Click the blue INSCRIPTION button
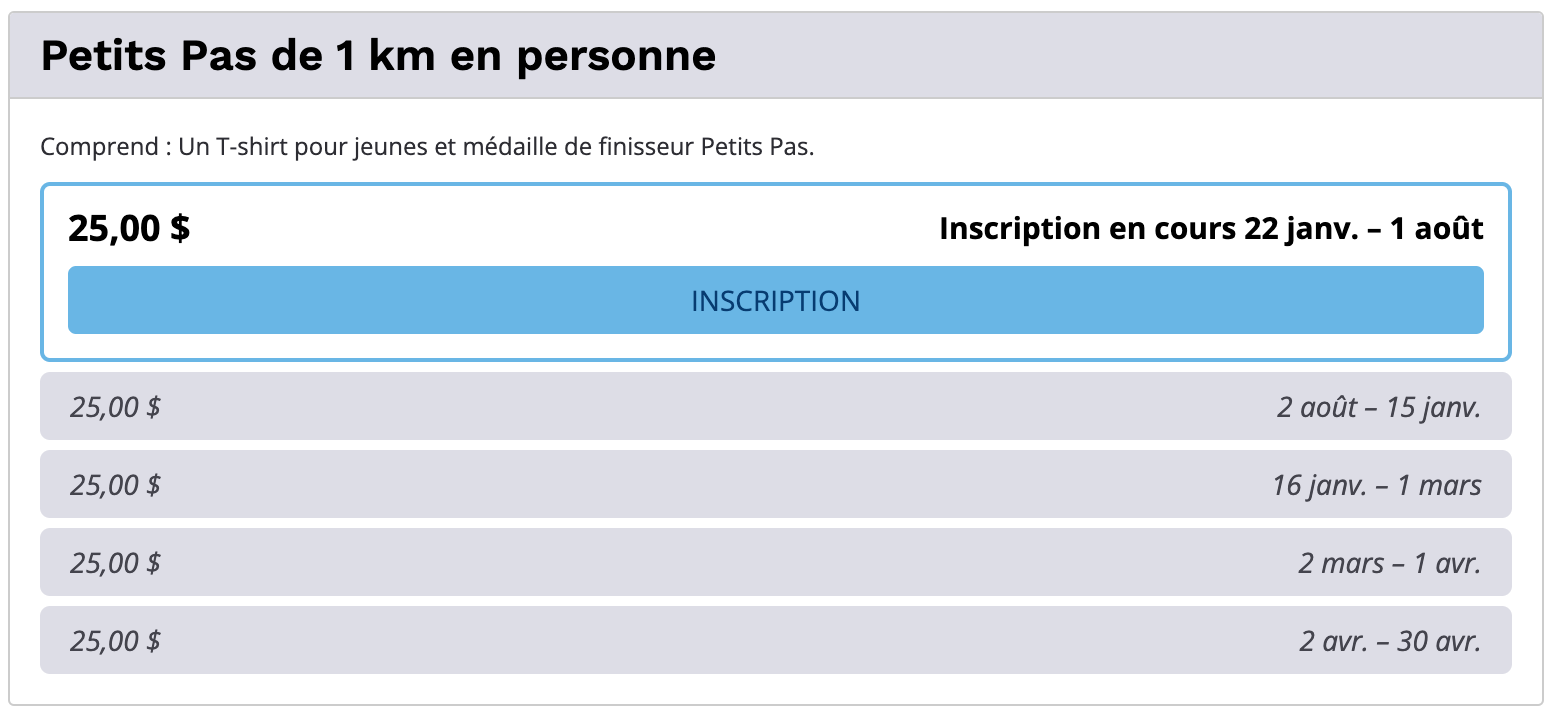 click(775, 300)
